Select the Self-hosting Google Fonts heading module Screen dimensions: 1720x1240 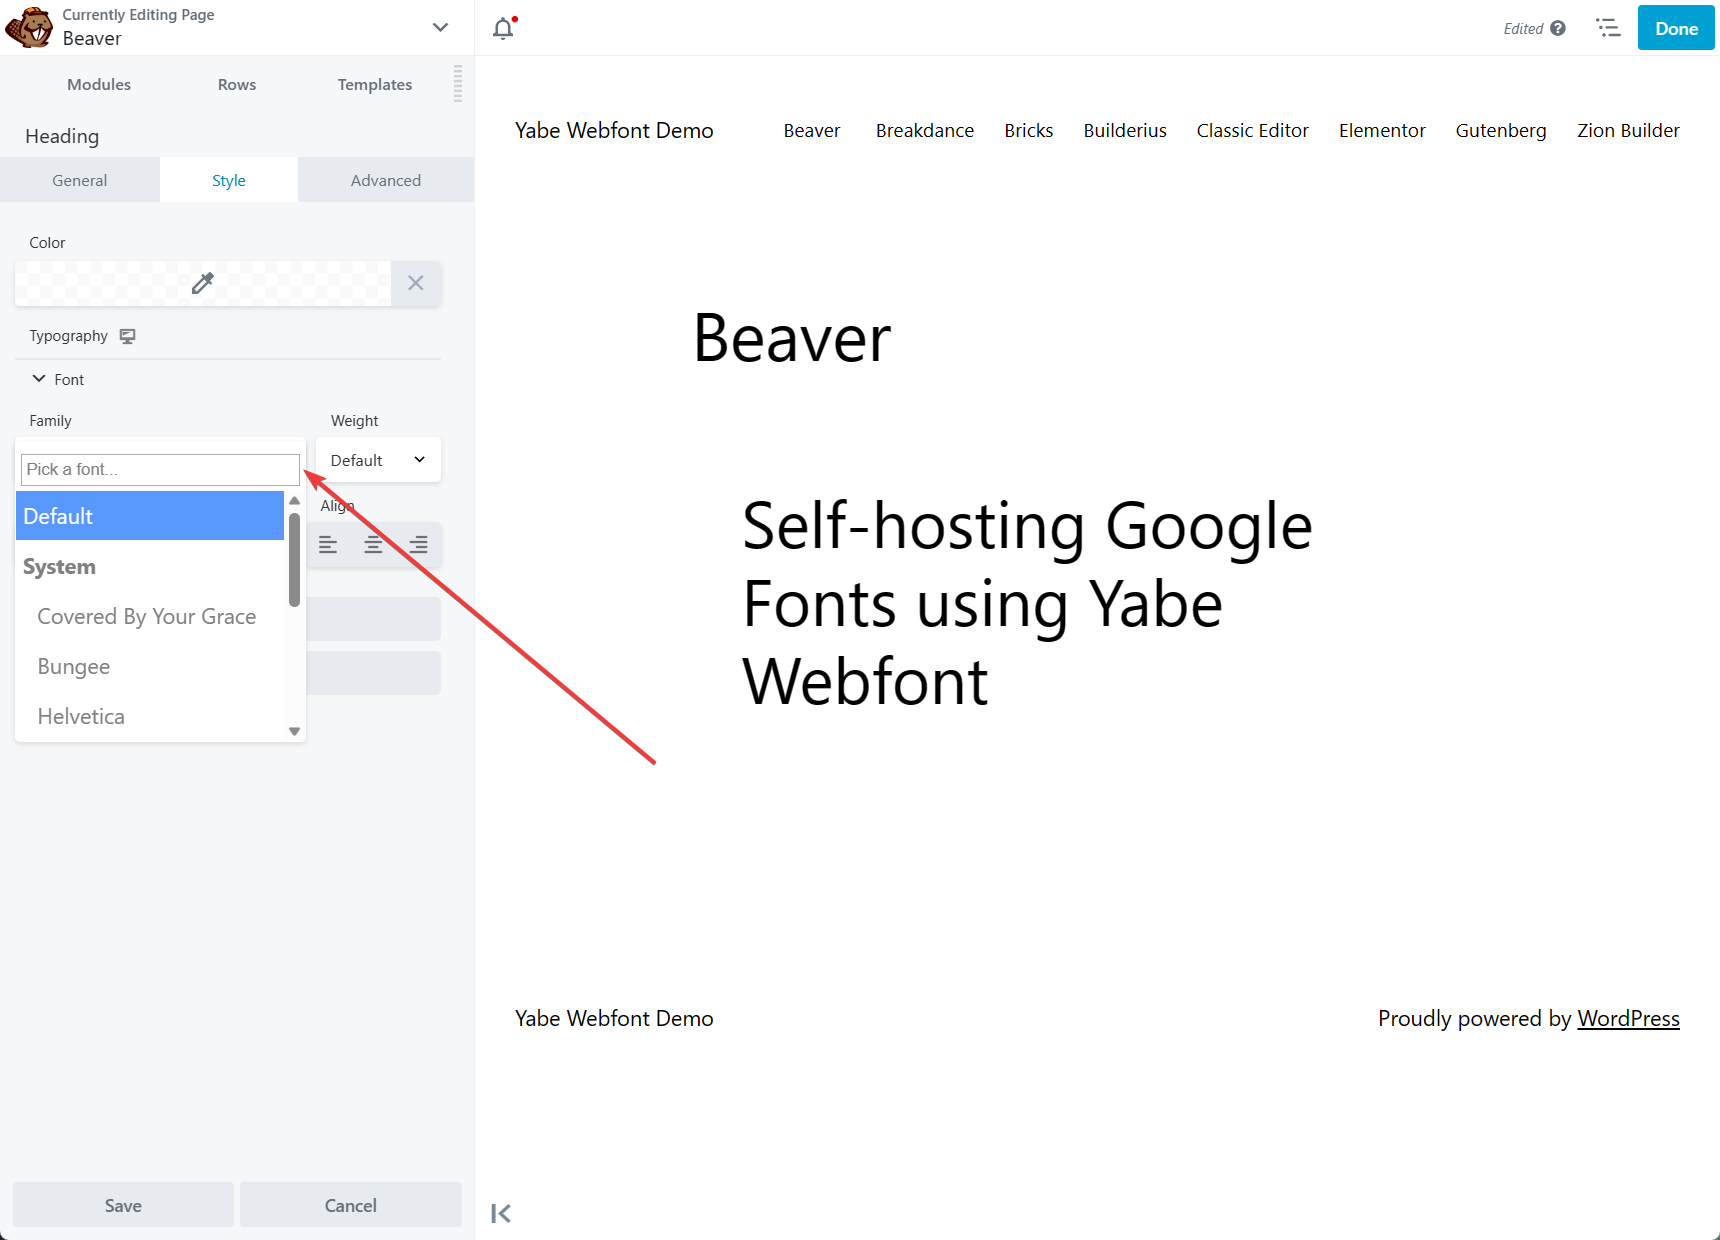coord(1027,603)
